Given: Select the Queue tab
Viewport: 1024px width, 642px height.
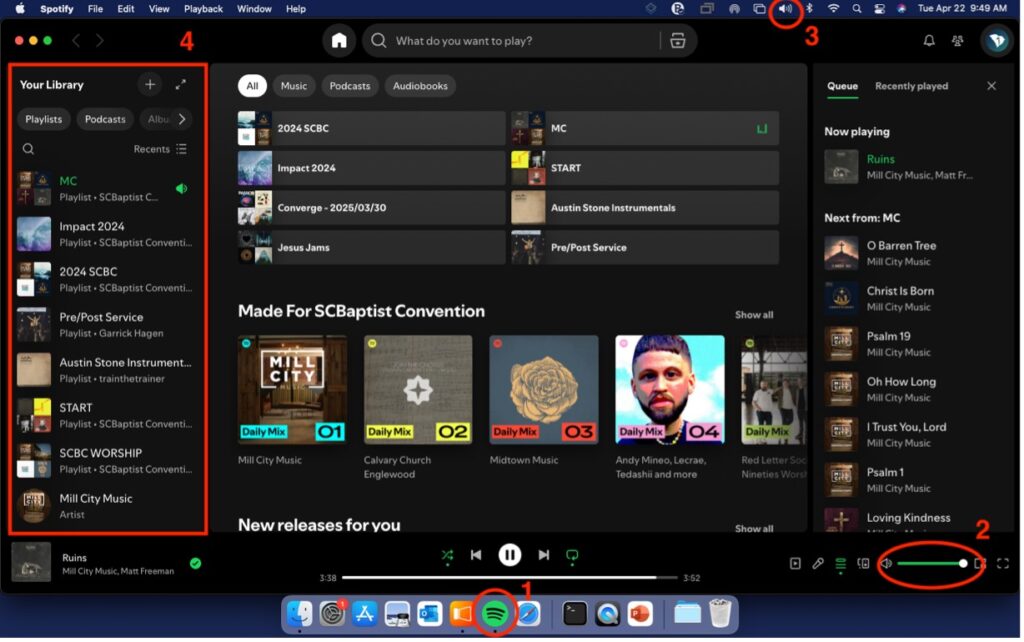Looking at the screenshot, I should pyautogui.click(x=842, y=86).
